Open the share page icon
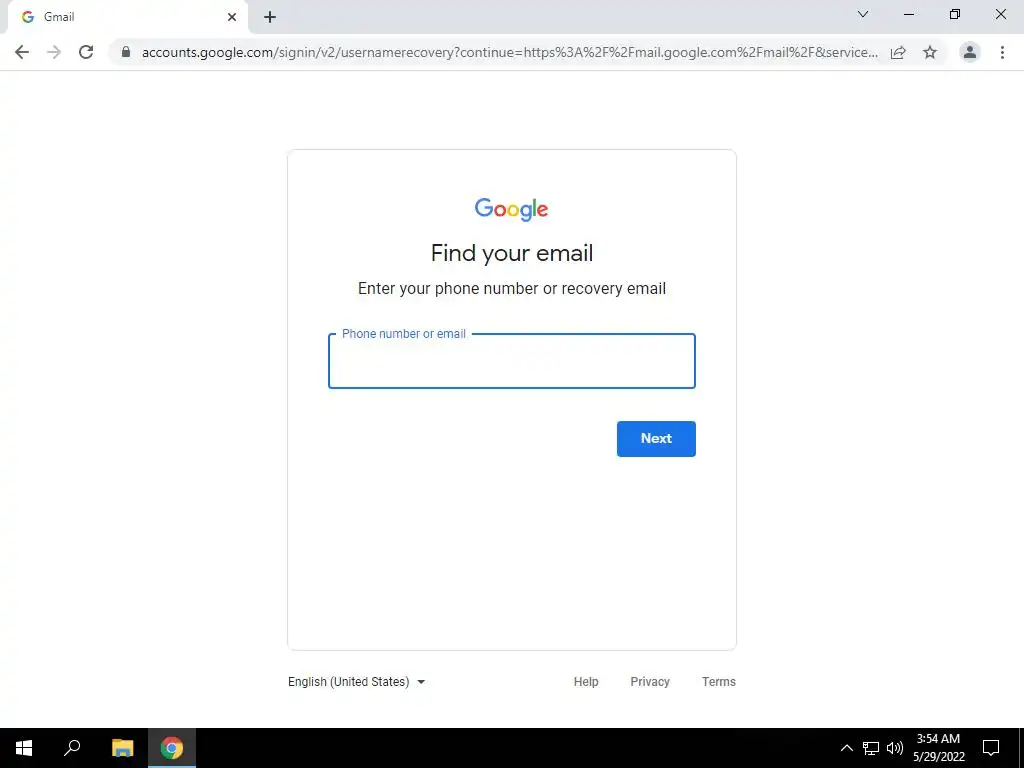 point(898,52)
